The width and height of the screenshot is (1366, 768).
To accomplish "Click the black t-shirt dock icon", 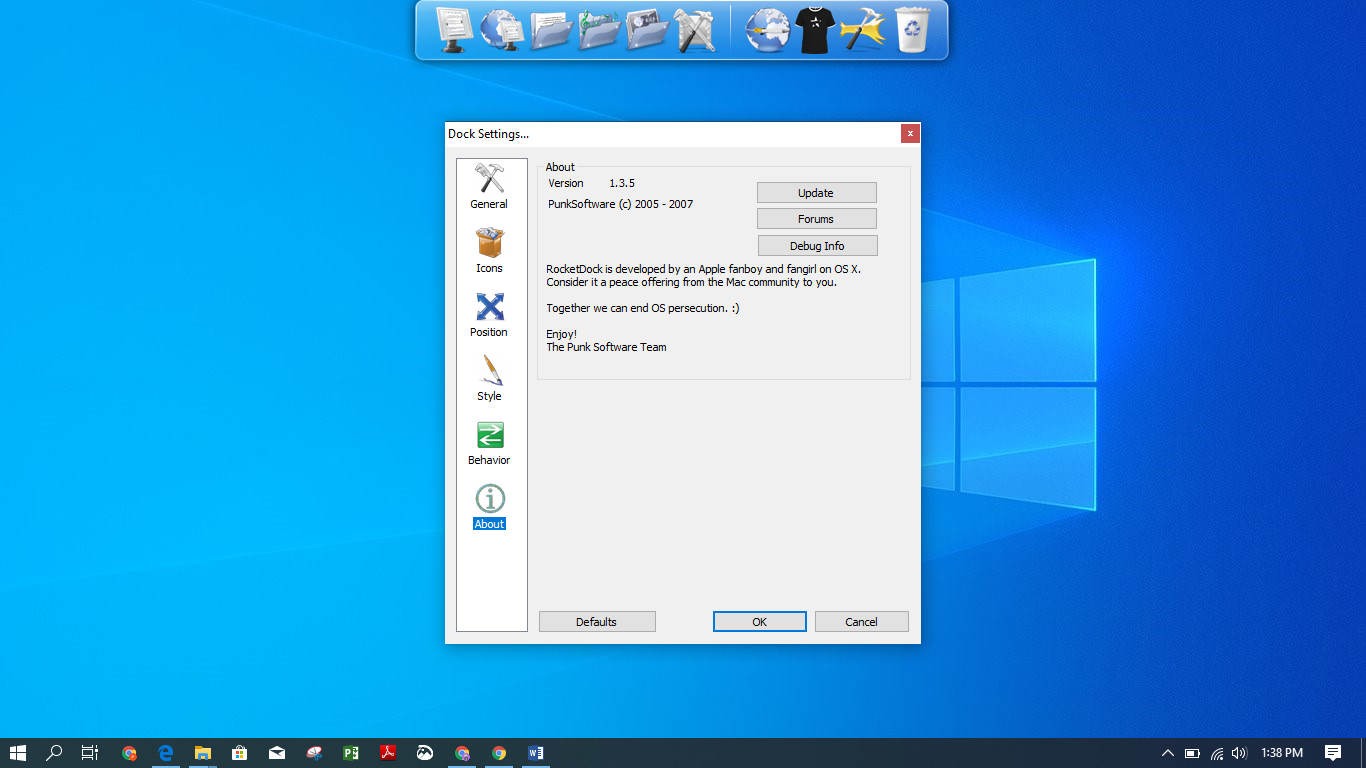I will pos(814,30).
